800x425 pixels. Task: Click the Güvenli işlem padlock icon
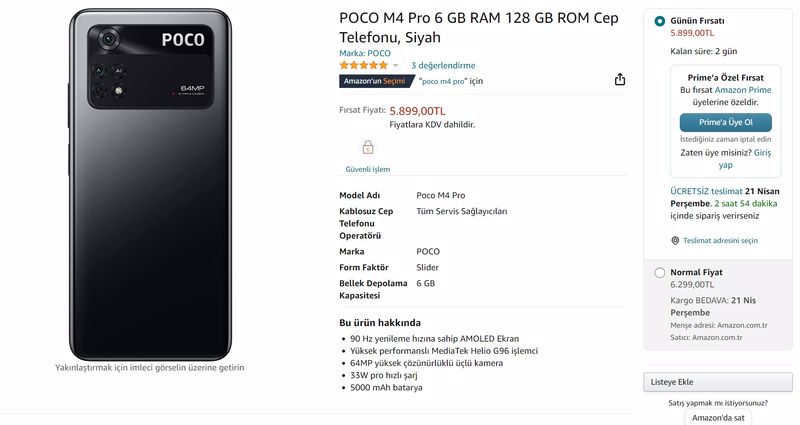(x=368, y=148)
